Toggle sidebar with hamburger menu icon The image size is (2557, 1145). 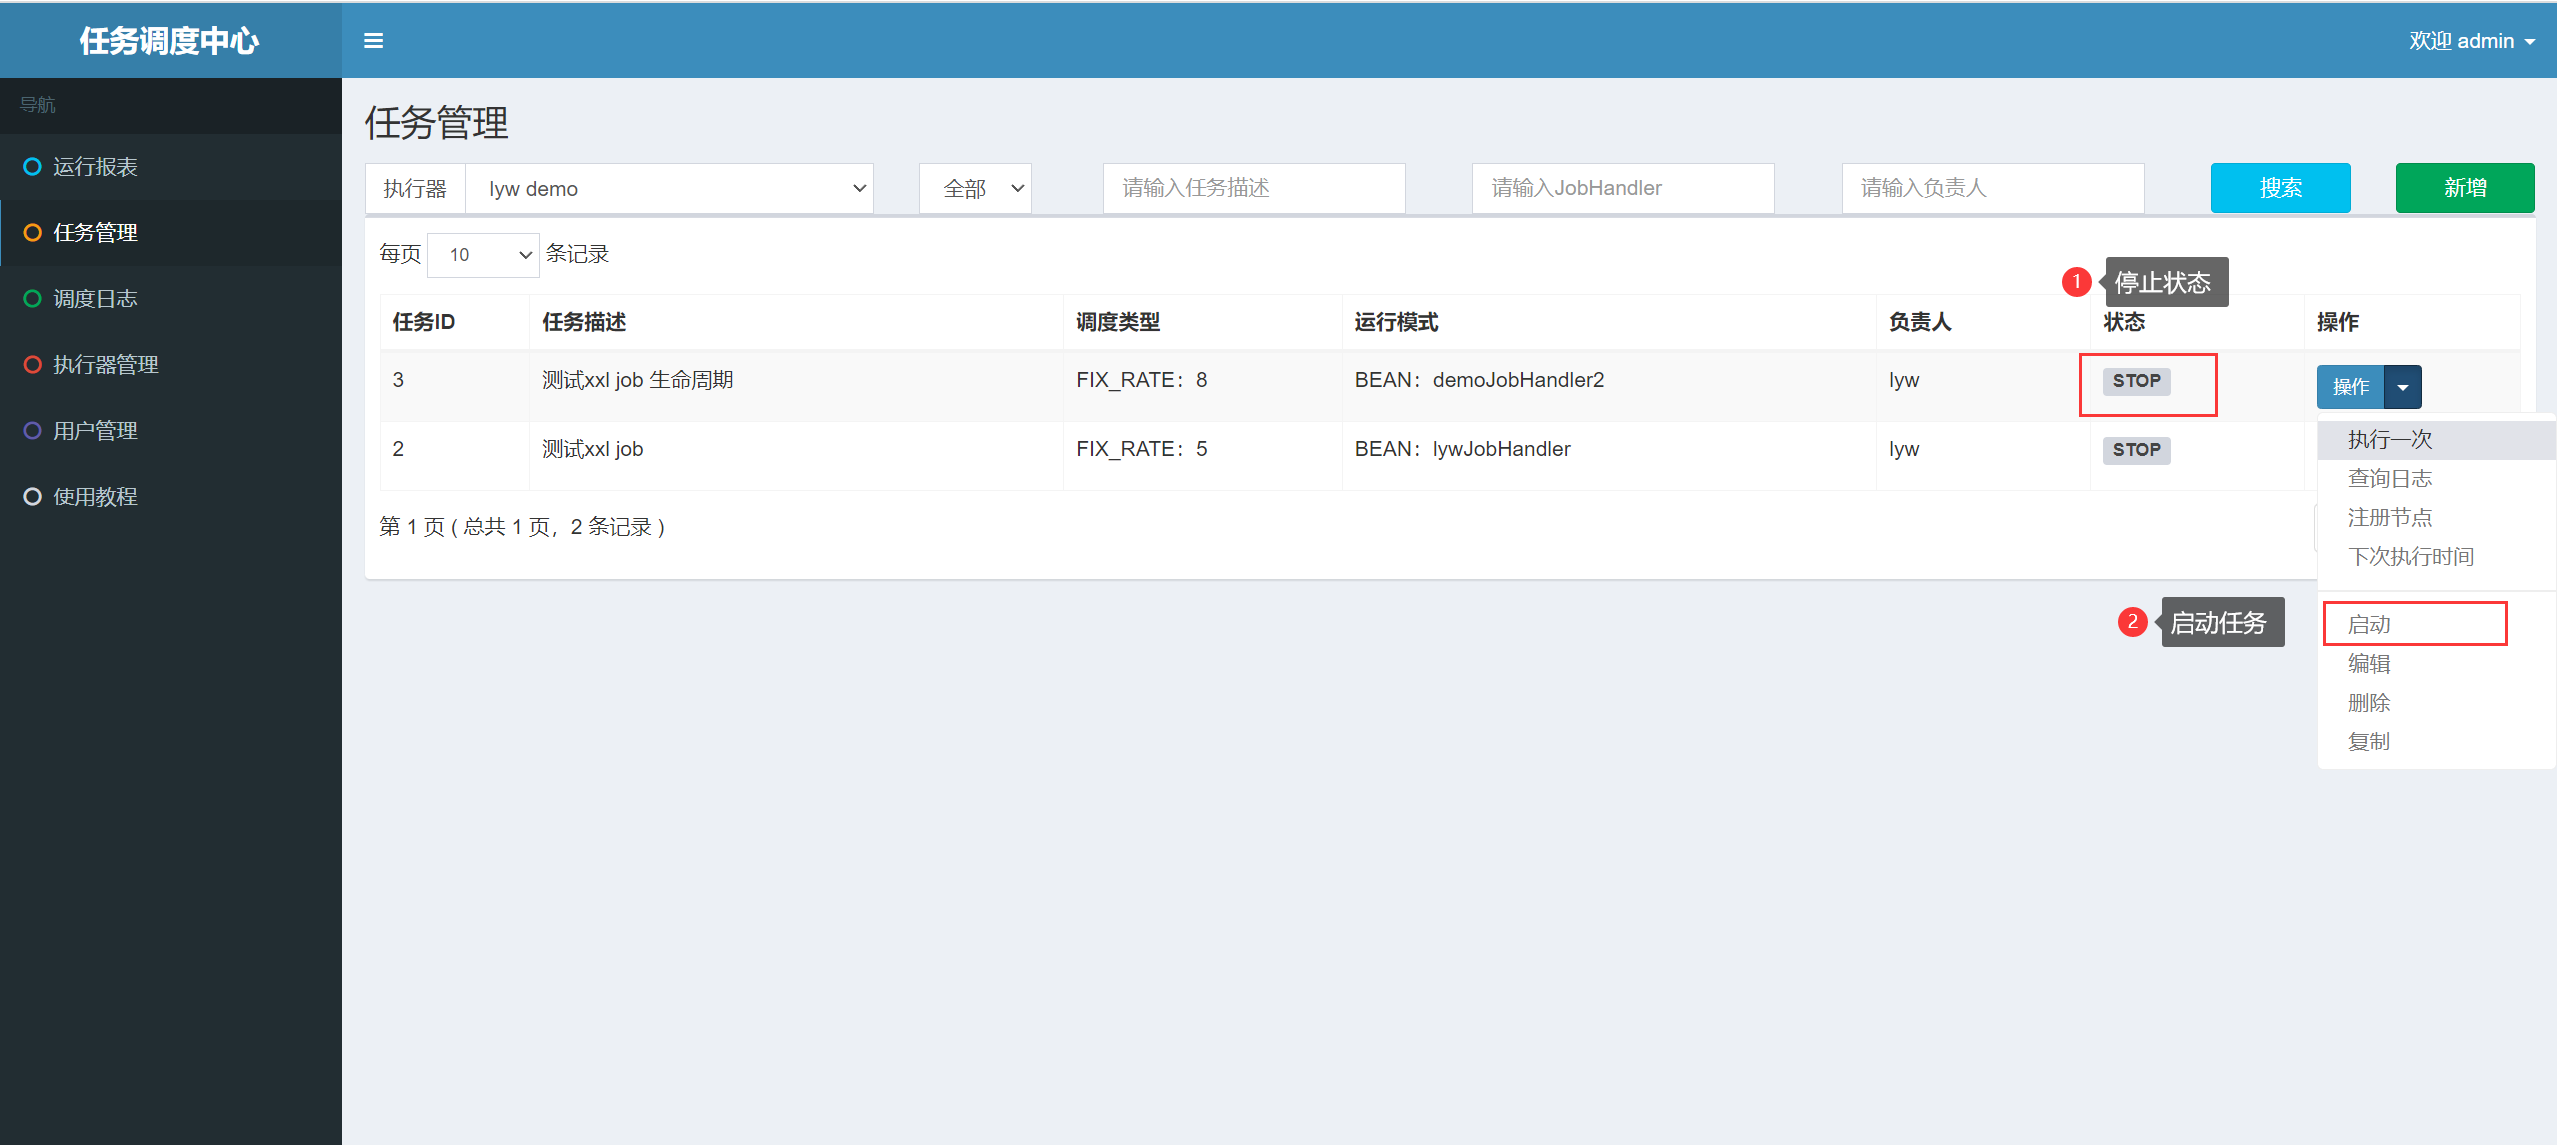click(x=373, y=41)
